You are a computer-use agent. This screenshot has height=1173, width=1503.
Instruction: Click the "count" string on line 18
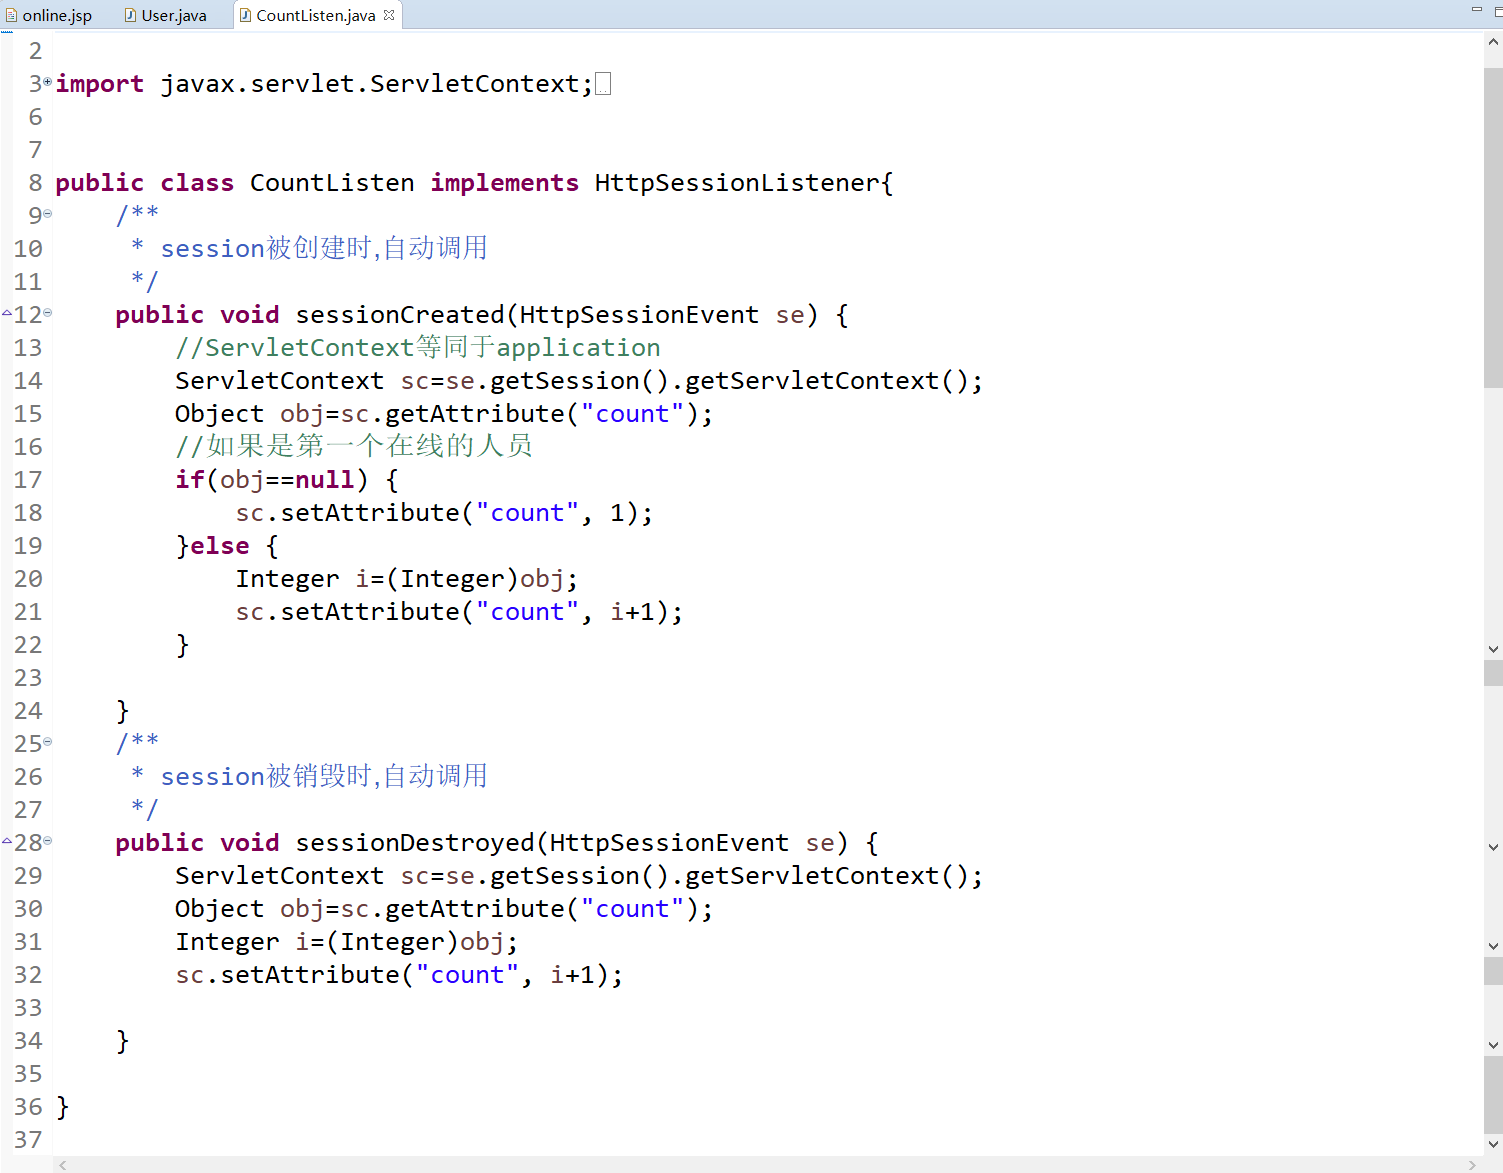(x=527, y=513)
